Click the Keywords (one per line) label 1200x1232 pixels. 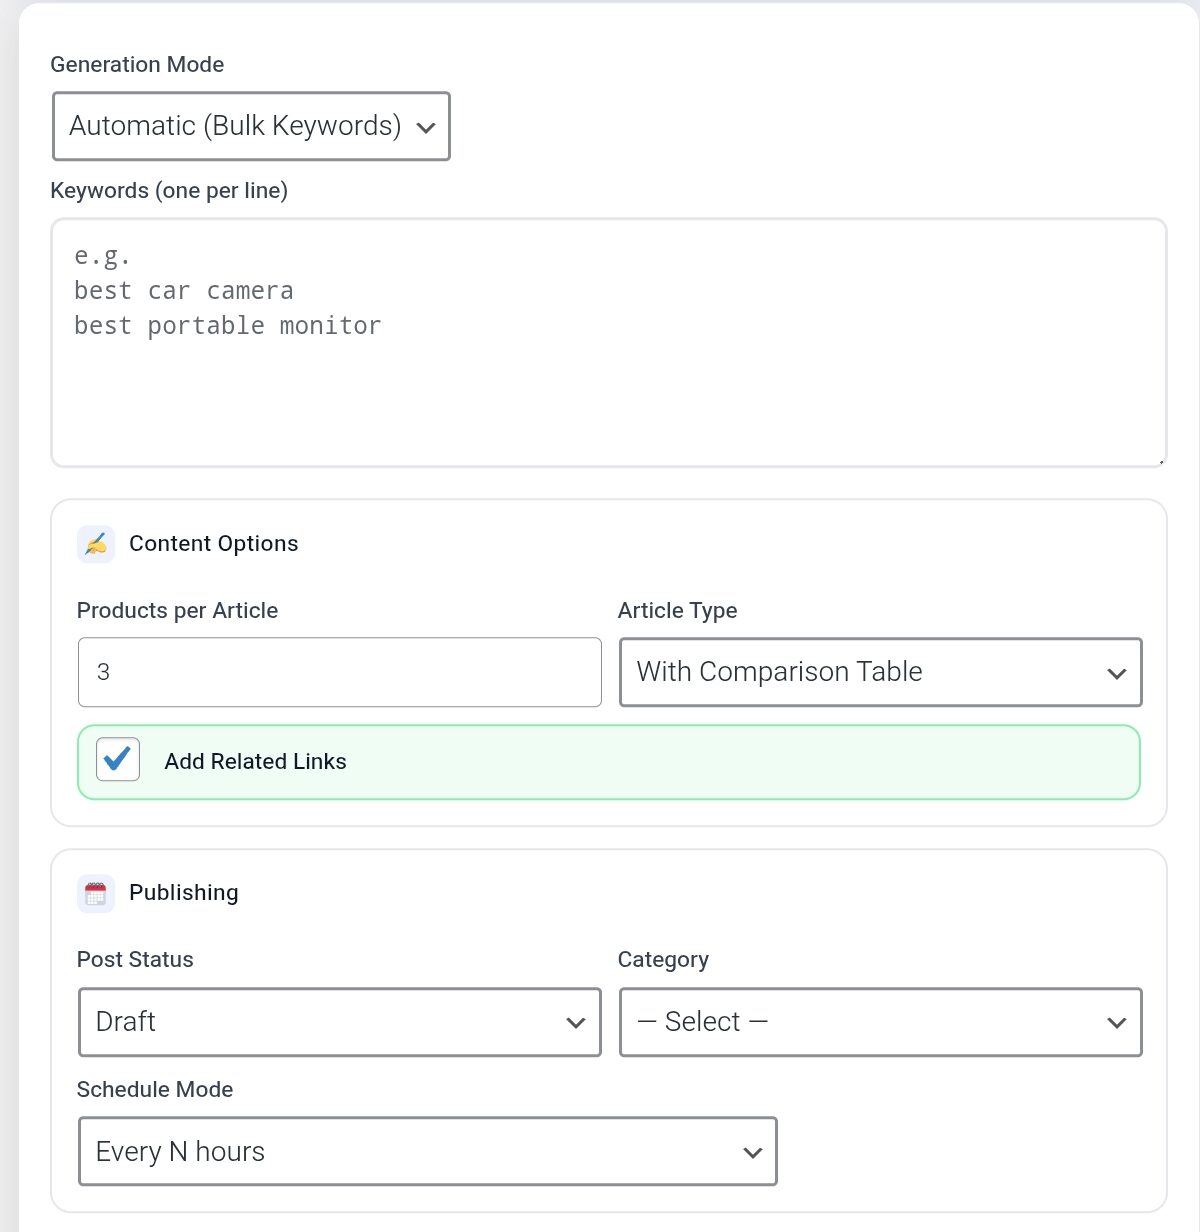169,191
